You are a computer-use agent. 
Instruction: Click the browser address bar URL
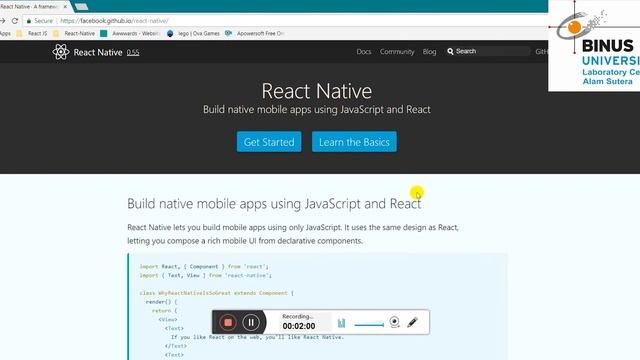coord(114,21)
